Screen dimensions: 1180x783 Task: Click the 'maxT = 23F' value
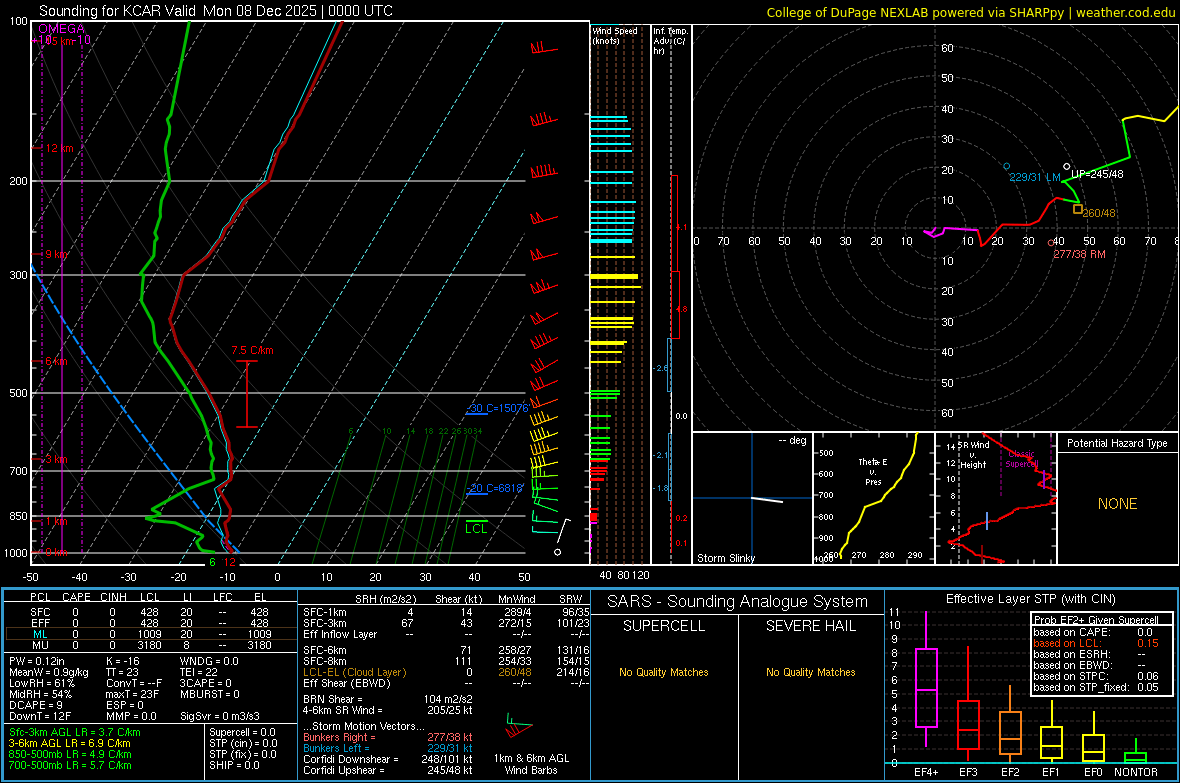pyautogui.click(x=132, y=694)
